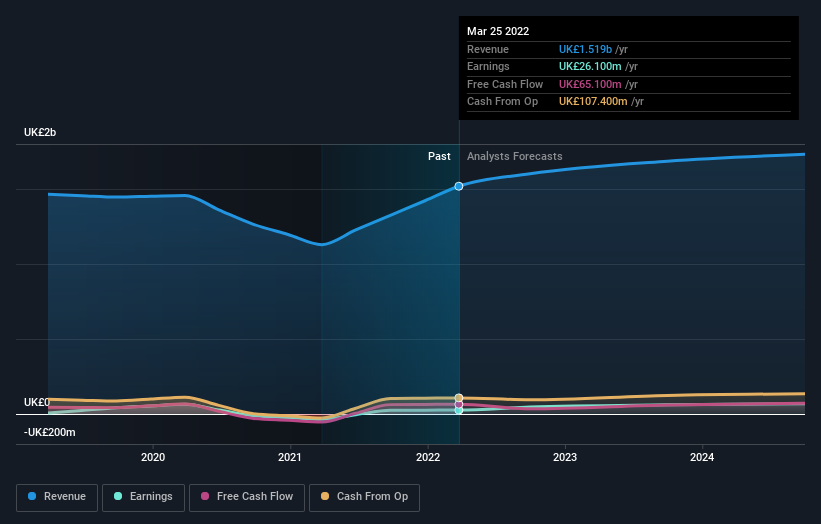The width and height of the screenshot is (821, 524).
Task: Select the Free Cash Flow pink data point marker
Action: tap(459, 405)
